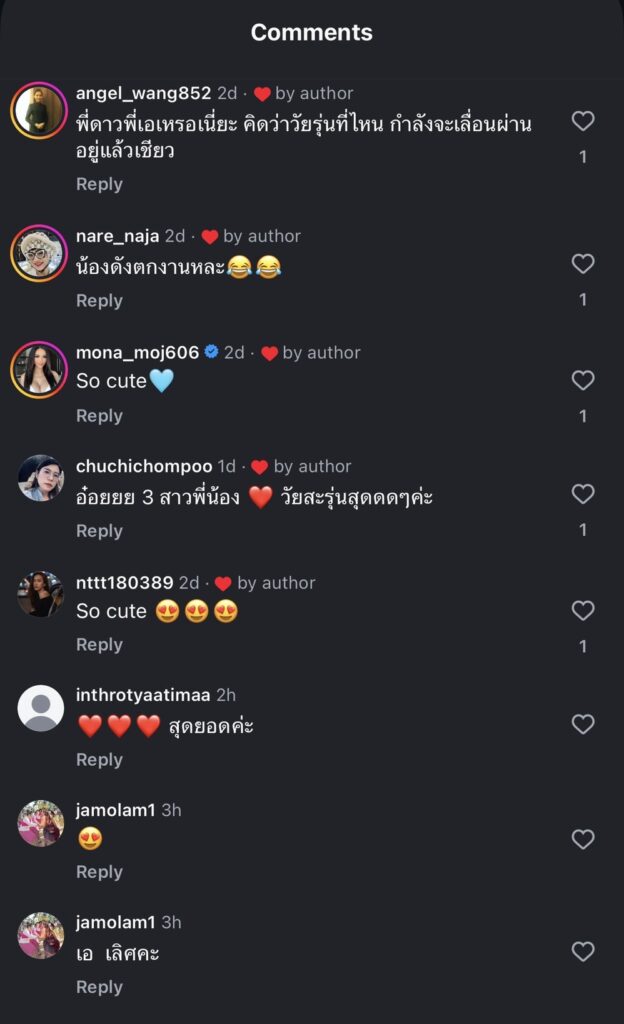Like angel_wang852's comment with the heart

pyautogui.click(x=583, y=122)
